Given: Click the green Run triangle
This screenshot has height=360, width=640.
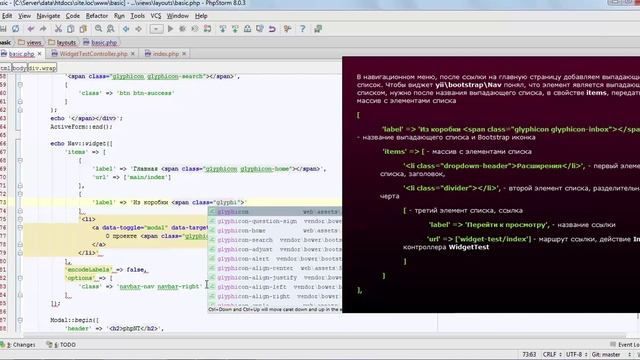Looking at the screenshot, I should 171,29.
